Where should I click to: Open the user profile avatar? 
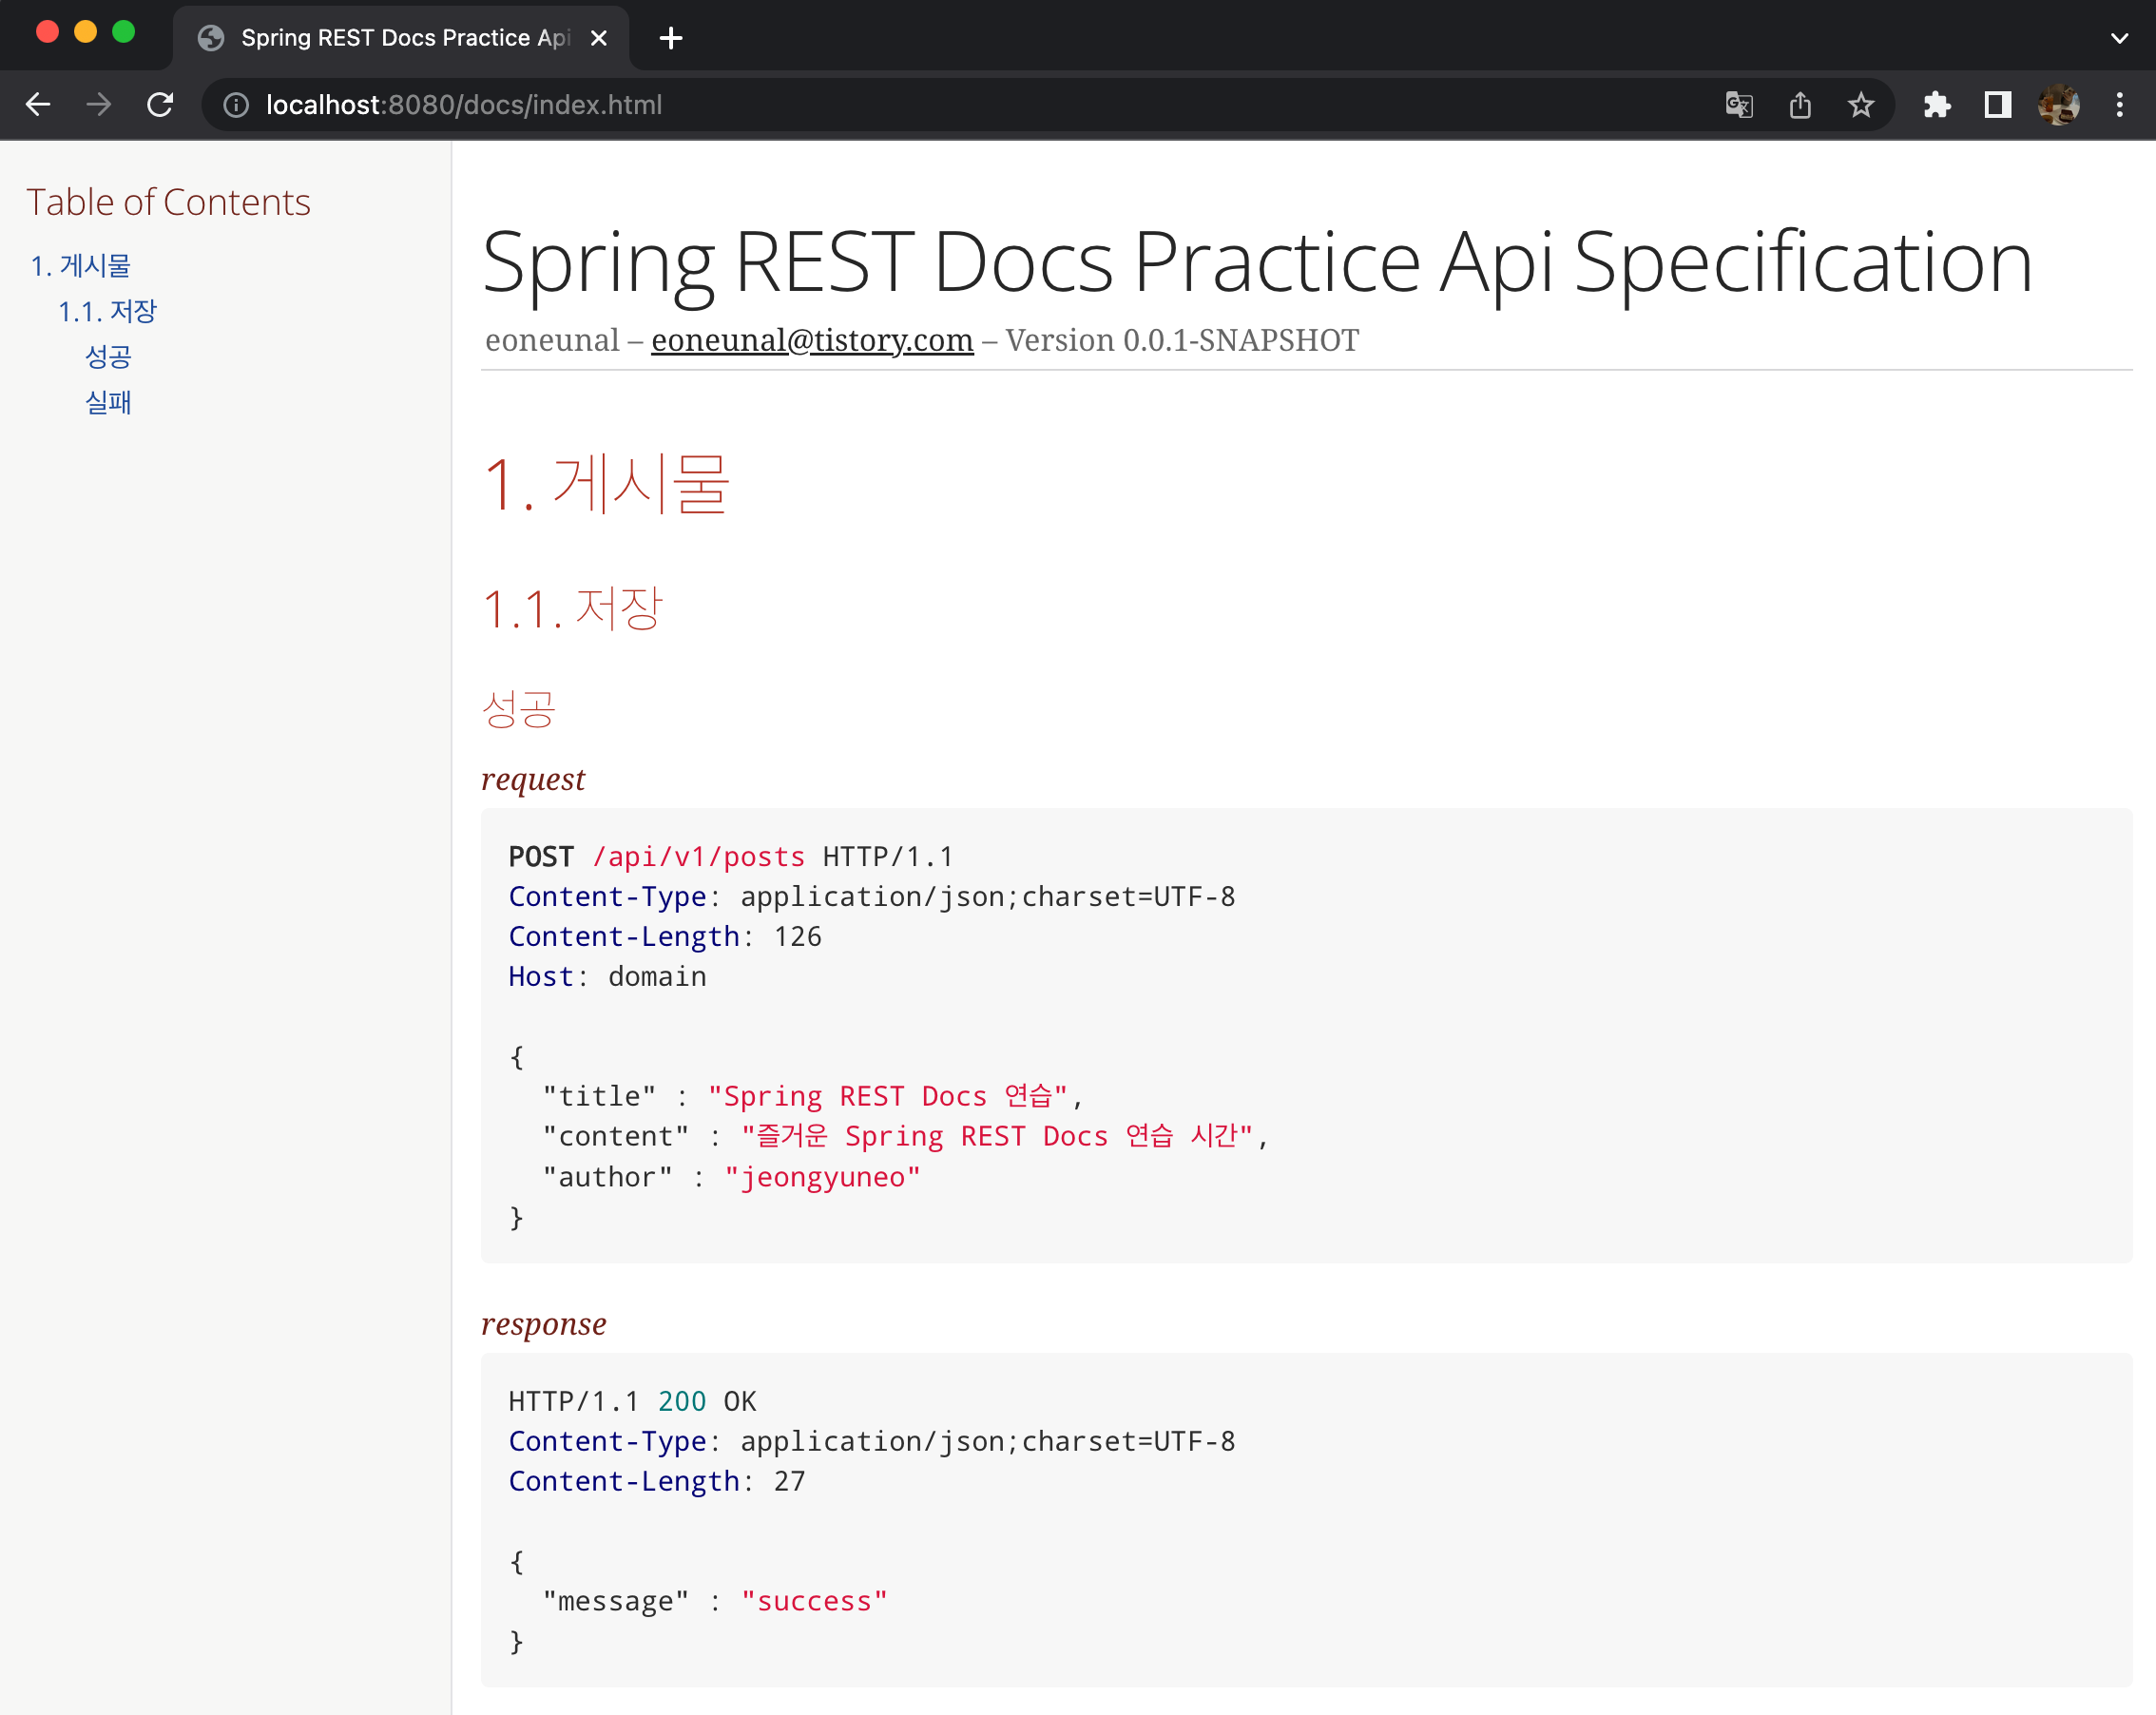[x=2058, y=105]
